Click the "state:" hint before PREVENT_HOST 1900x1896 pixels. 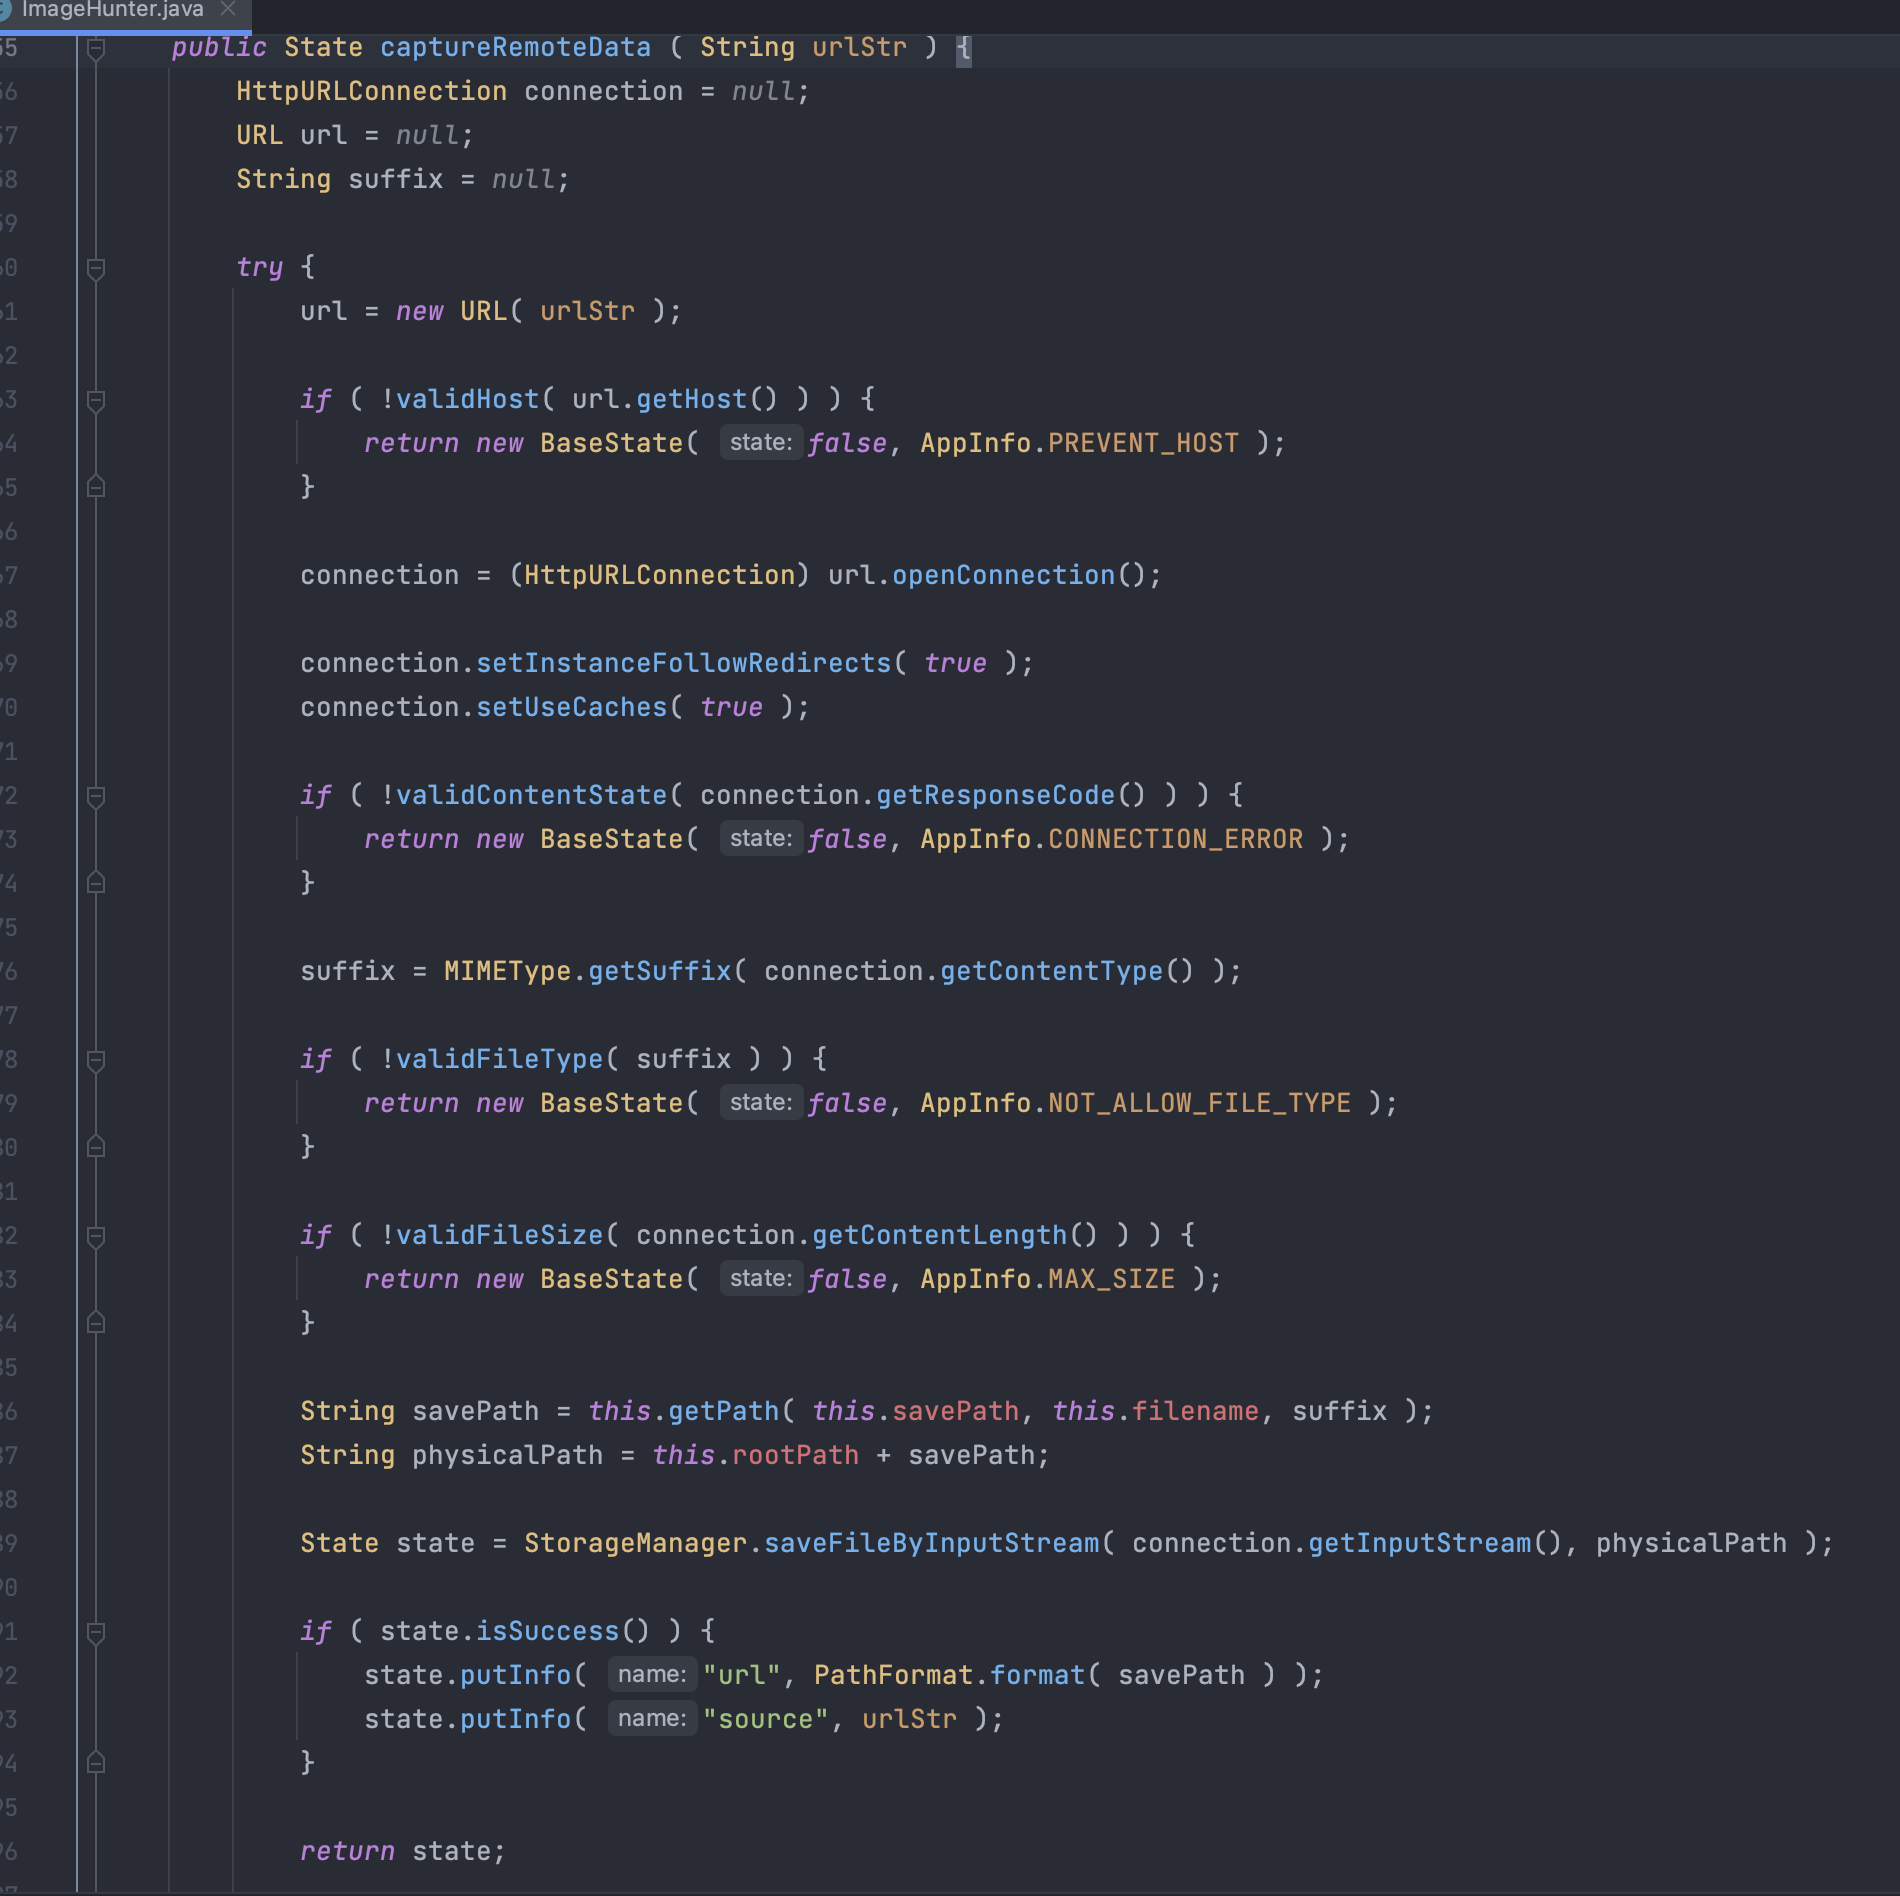pyautogui.click(x=760, y=442)
